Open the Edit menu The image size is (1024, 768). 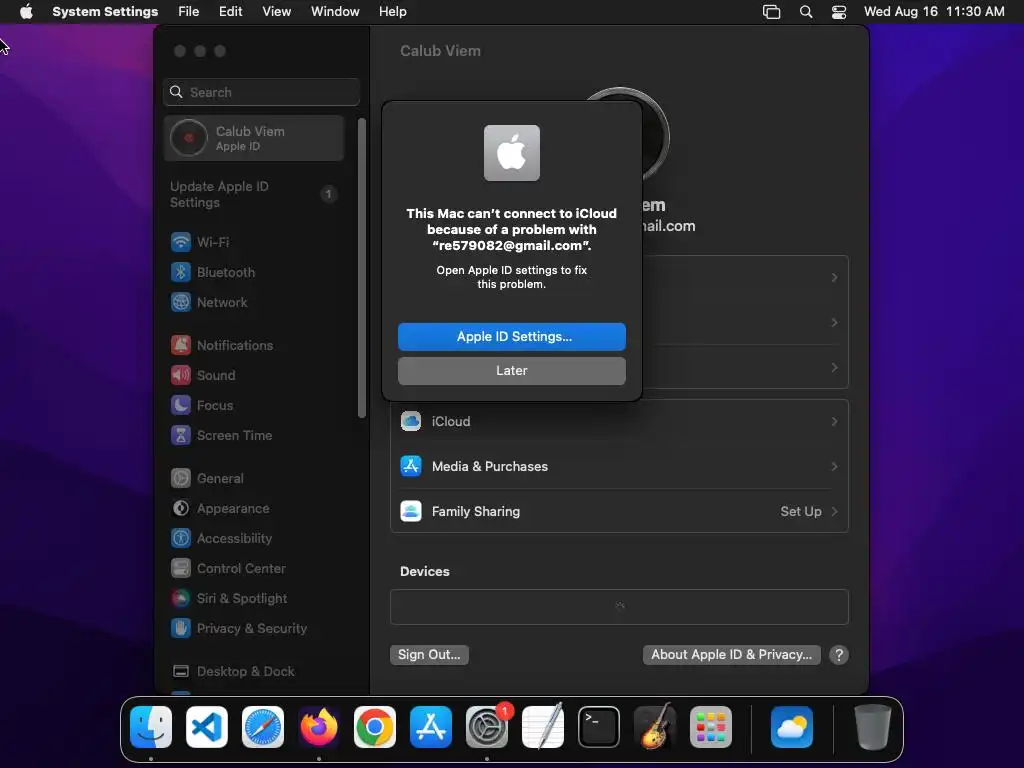[231, 12]
